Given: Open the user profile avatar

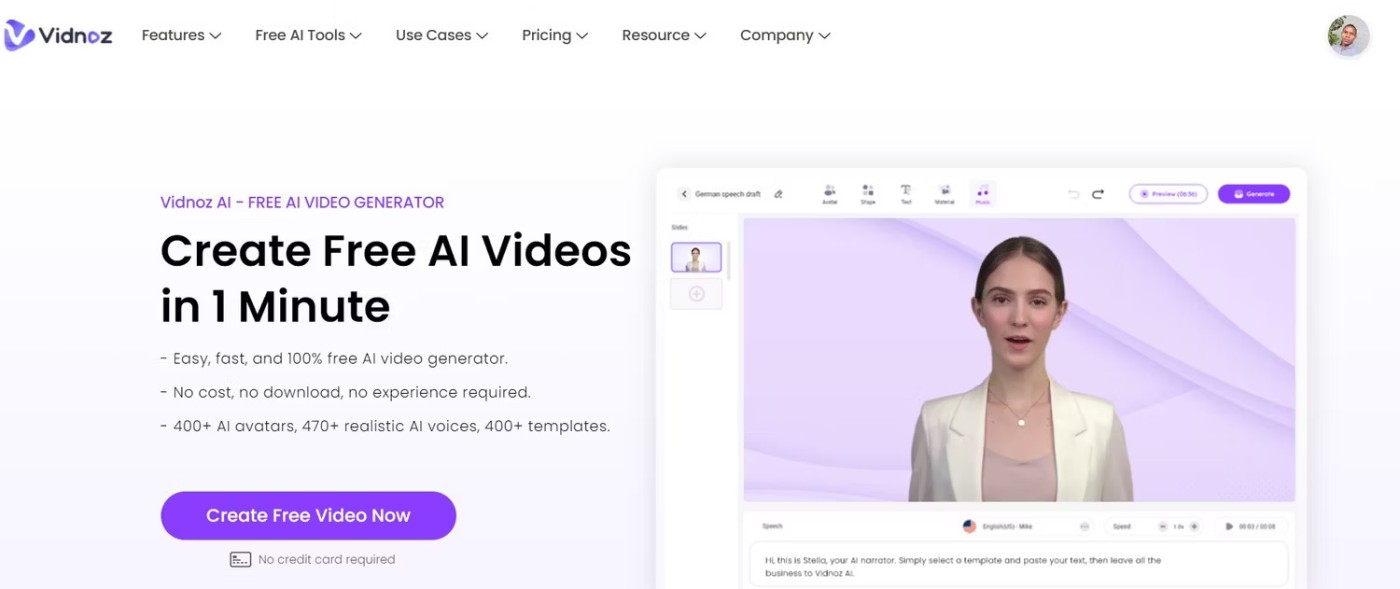Looking at the screenshot, I should (1348, 36).
